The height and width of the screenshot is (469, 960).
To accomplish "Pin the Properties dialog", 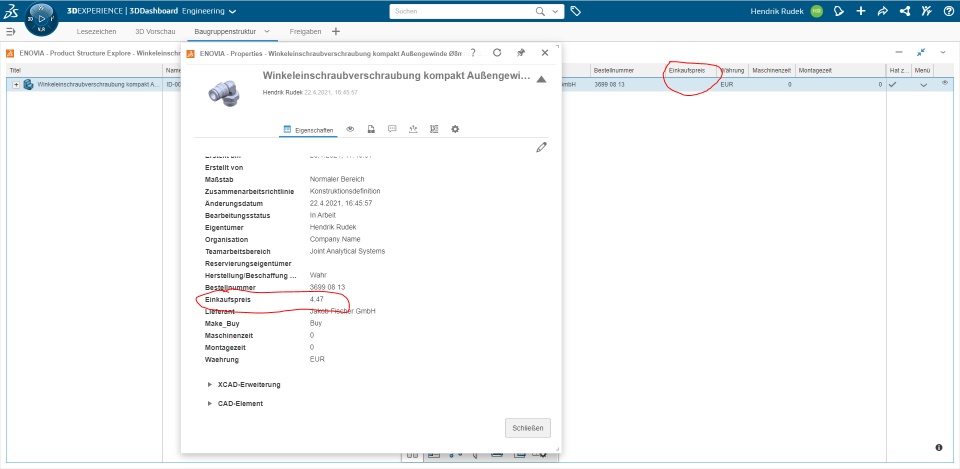I will tap(521, 53).
